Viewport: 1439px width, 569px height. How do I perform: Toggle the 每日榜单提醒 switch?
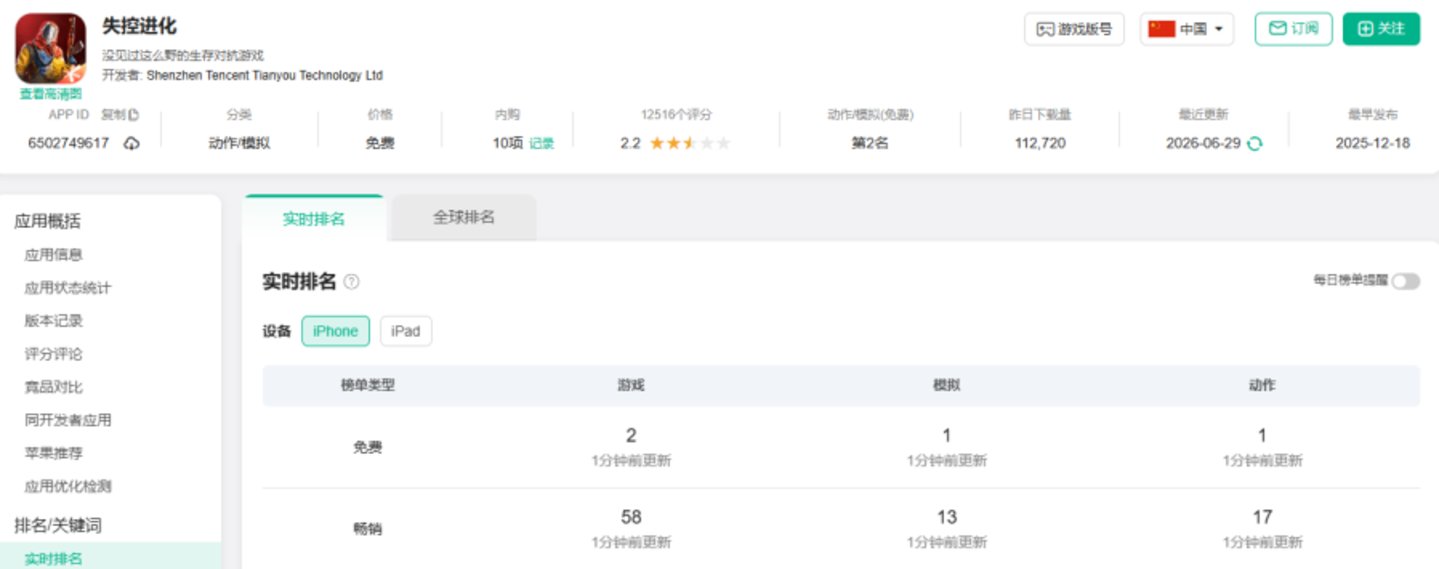1405,281
